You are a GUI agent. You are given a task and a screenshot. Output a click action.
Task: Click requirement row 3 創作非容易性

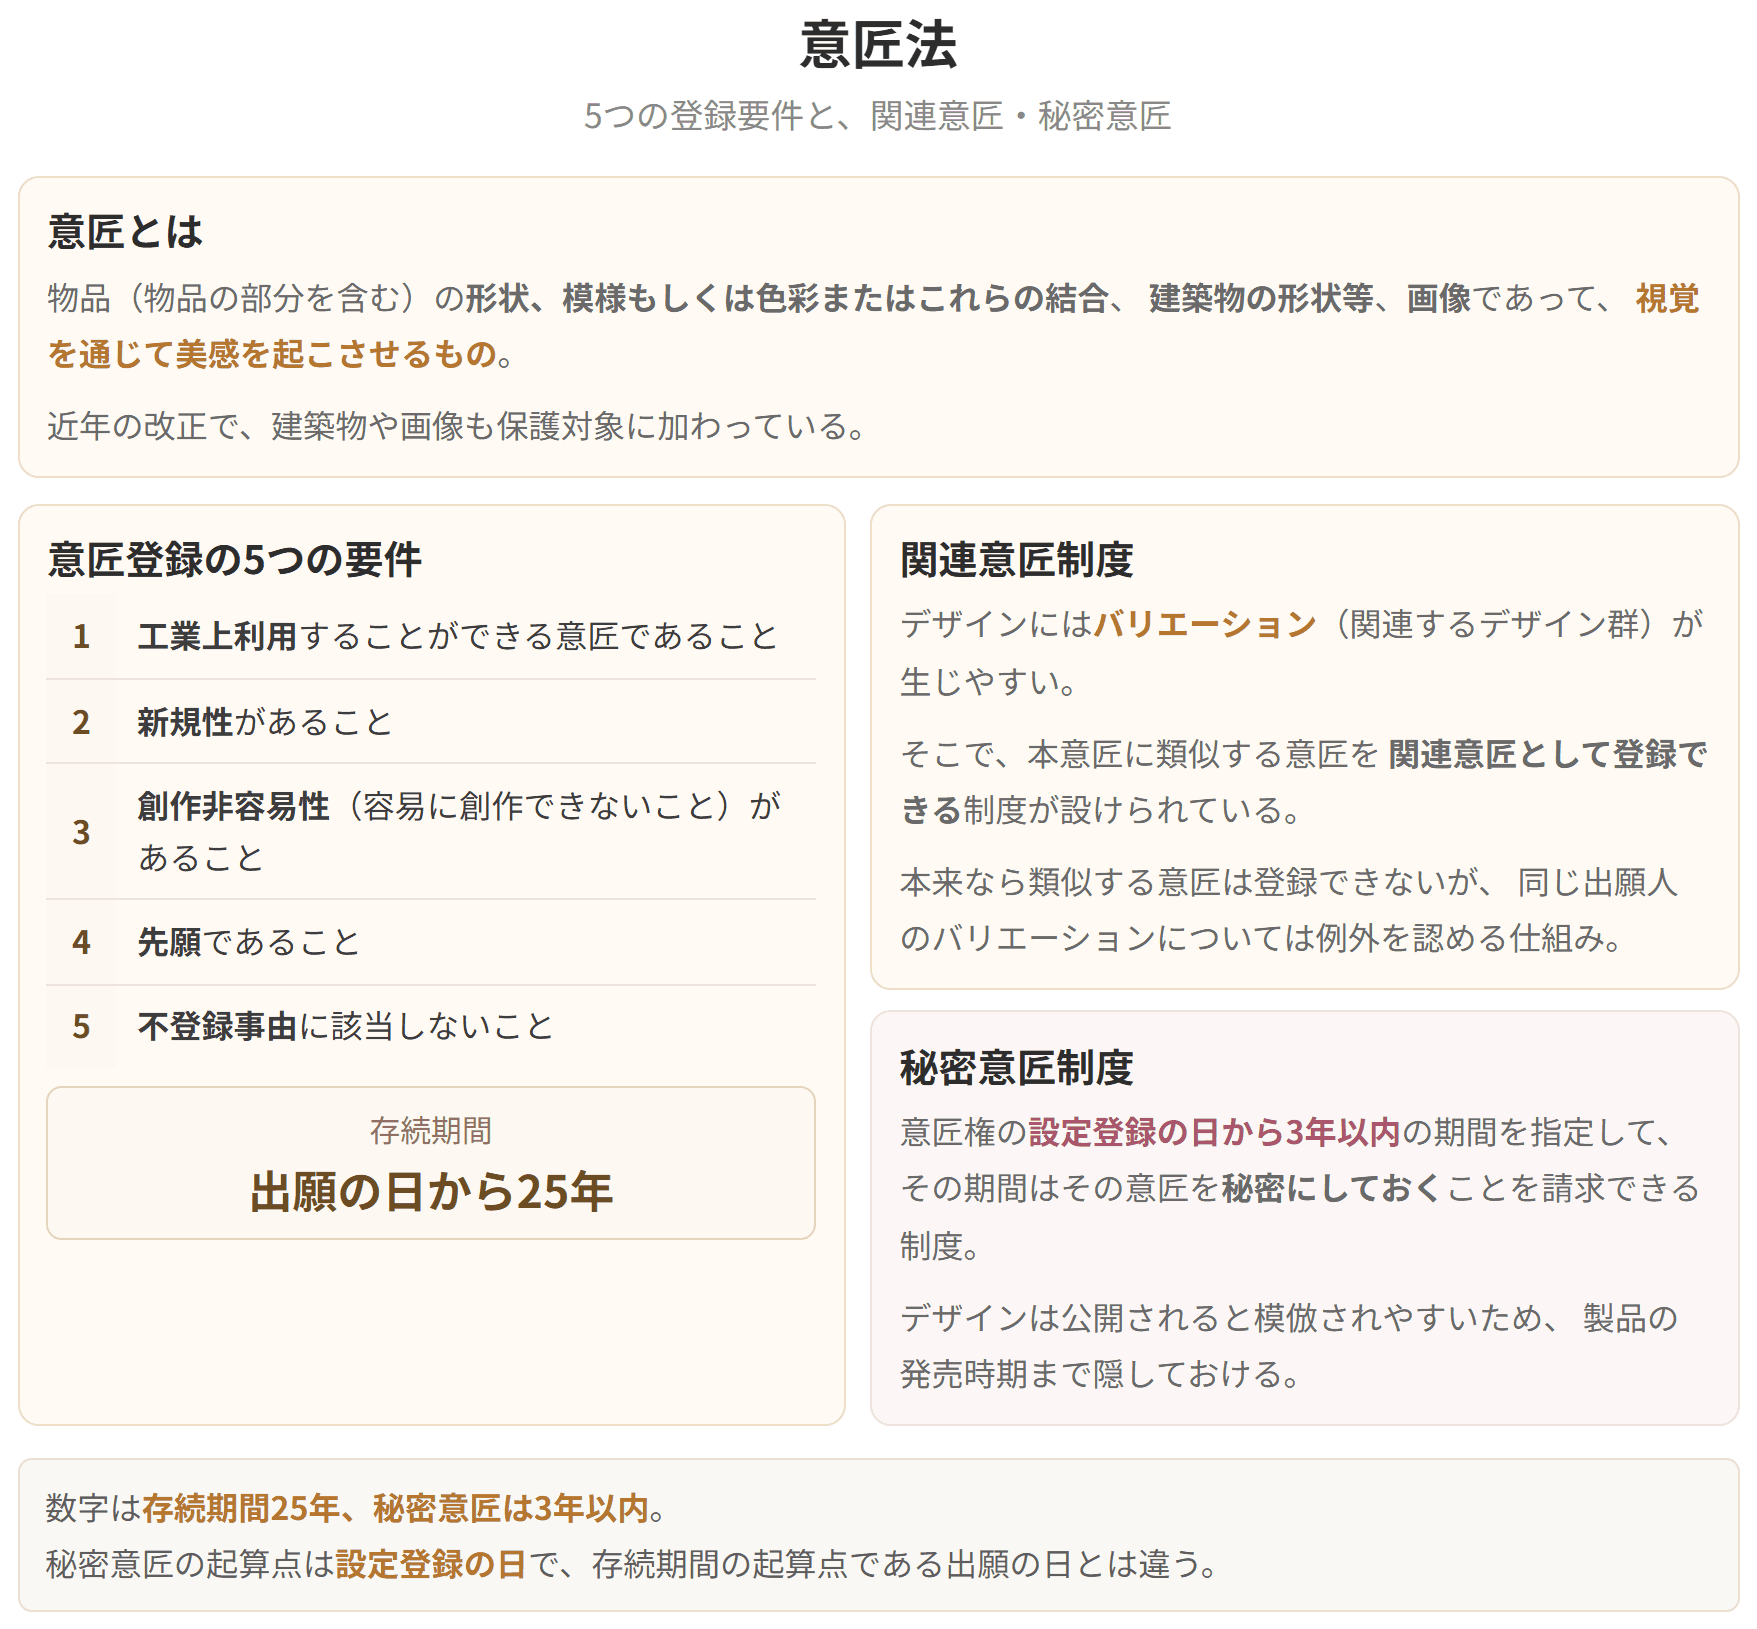point(431,832)
